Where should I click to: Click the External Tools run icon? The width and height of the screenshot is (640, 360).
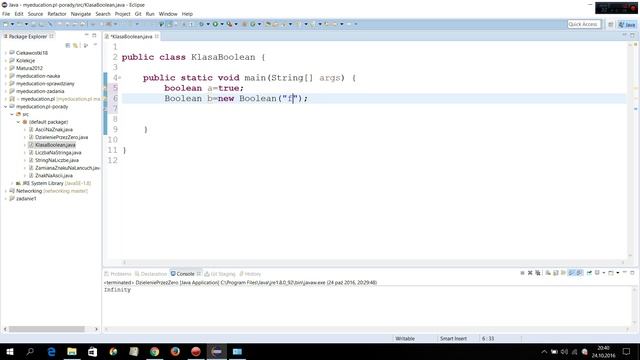pyautogui.click(x=229, y=24)
